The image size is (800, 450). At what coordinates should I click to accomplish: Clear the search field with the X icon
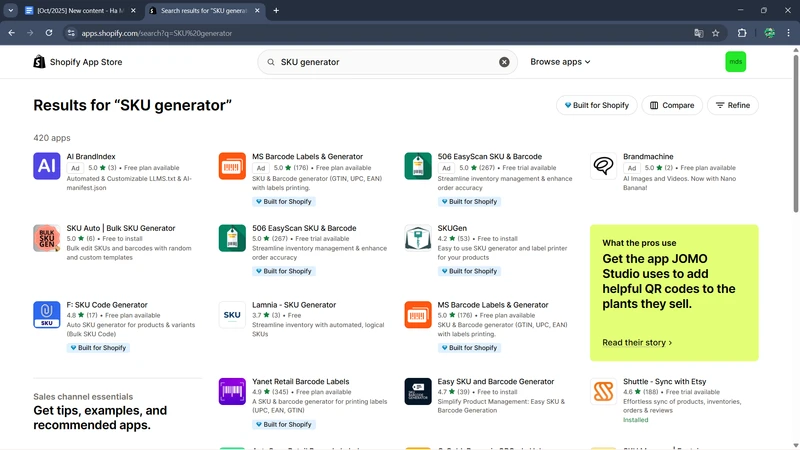click(x=504, y=62)
